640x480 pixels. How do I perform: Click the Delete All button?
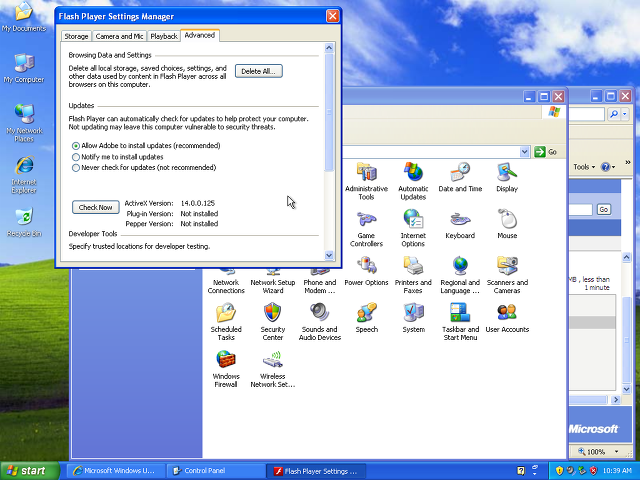(x=258, y=71)
